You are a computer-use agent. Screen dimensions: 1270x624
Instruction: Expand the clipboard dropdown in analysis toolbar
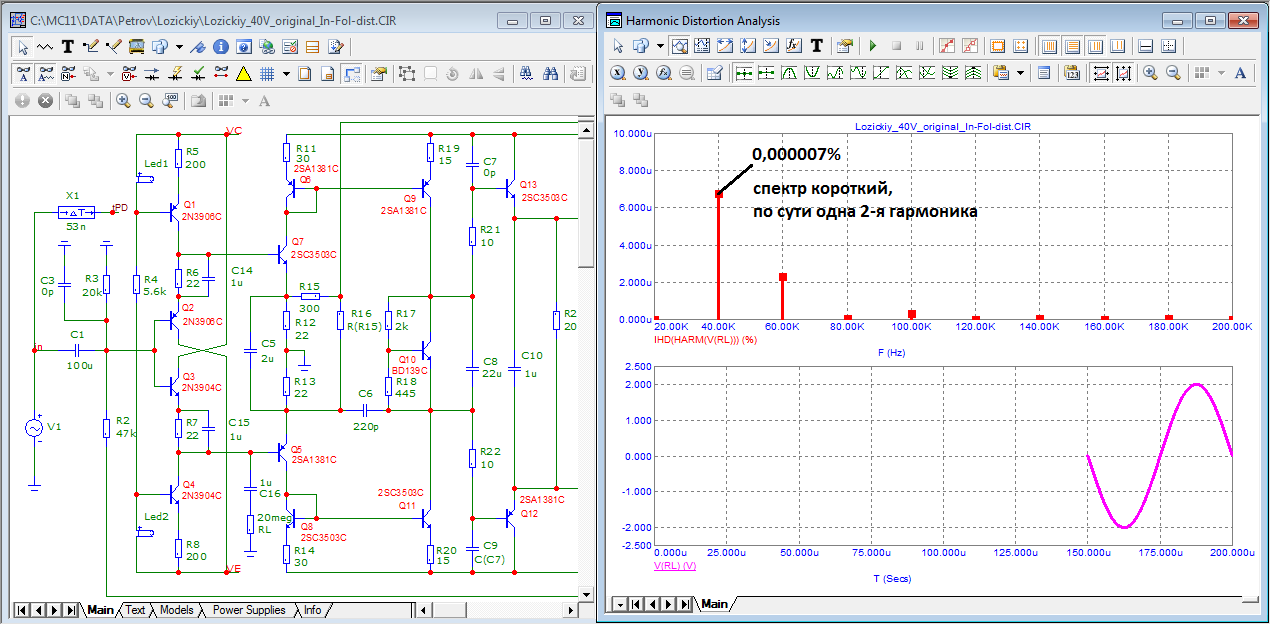pos(1021,73)
